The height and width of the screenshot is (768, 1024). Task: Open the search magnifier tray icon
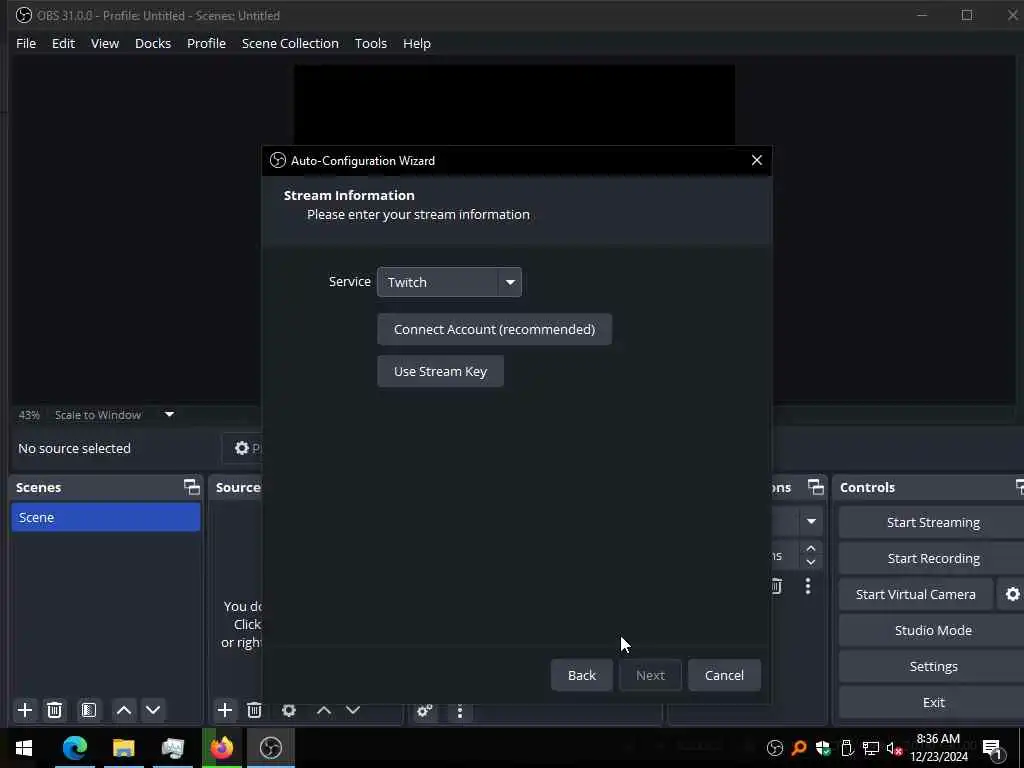point(799,748)
